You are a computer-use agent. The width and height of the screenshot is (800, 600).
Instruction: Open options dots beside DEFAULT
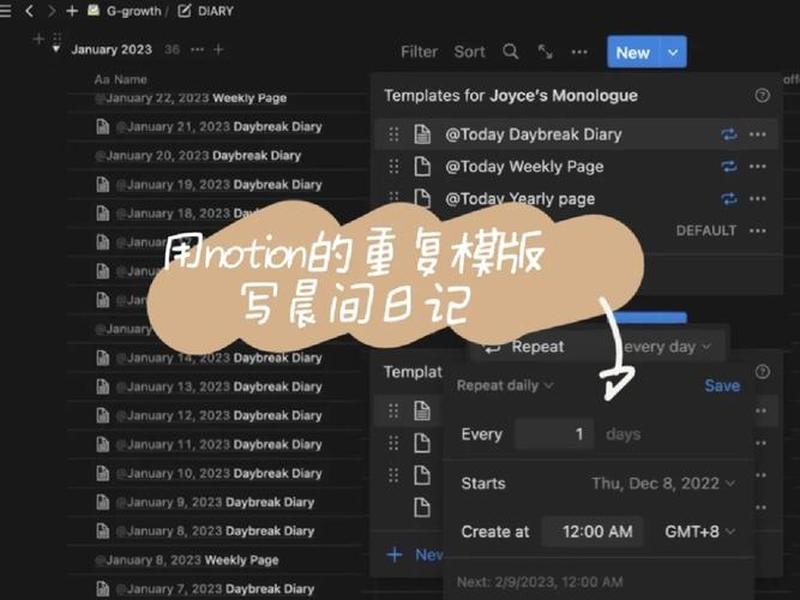(x=758, y=231)
